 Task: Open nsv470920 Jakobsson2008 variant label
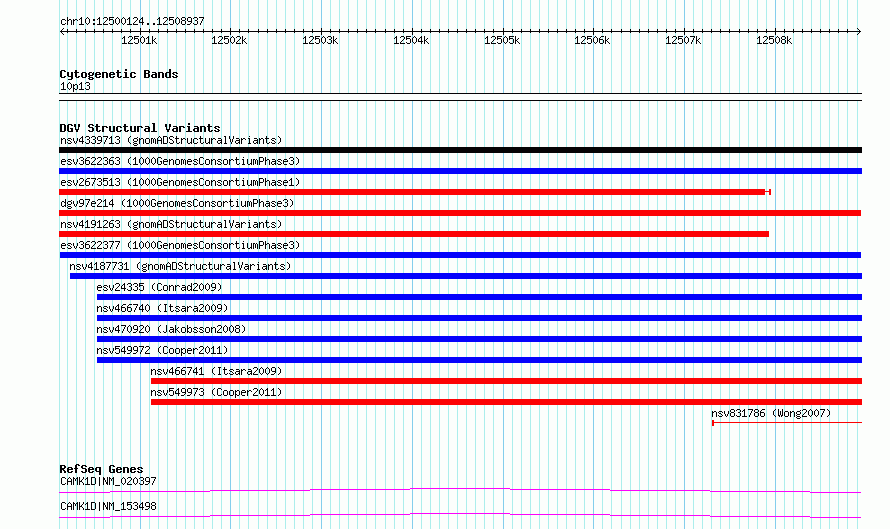[x=171, y=329]
